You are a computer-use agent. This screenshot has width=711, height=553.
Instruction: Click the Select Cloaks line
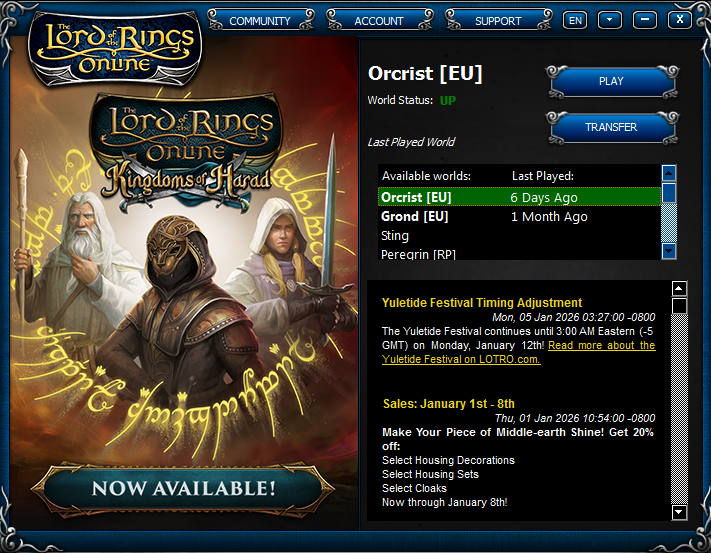point(414,489)
